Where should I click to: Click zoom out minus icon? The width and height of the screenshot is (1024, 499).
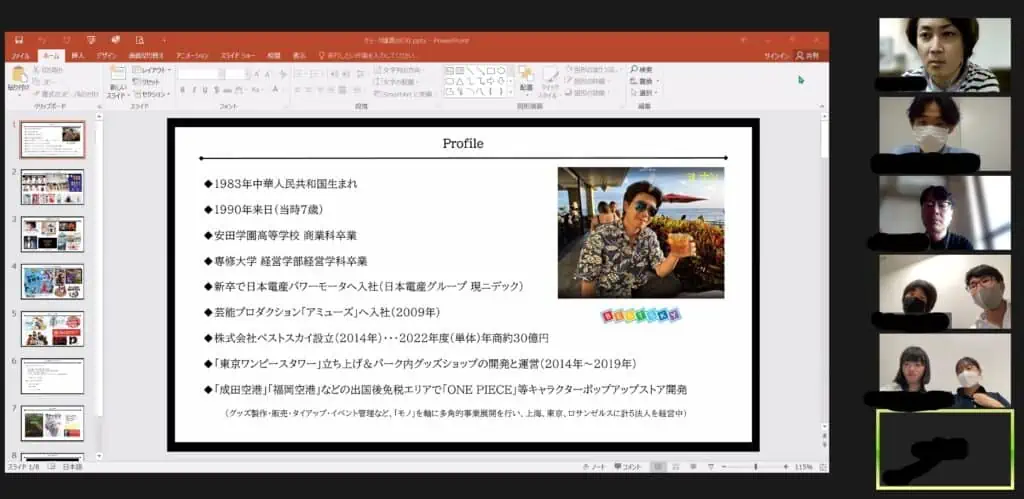tap(724, 467)
